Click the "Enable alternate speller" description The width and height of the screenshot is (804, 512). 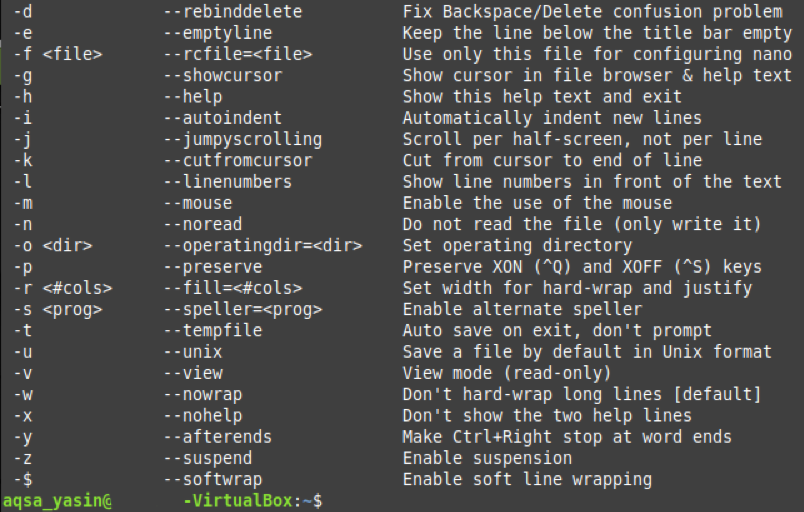click(521, 310)
